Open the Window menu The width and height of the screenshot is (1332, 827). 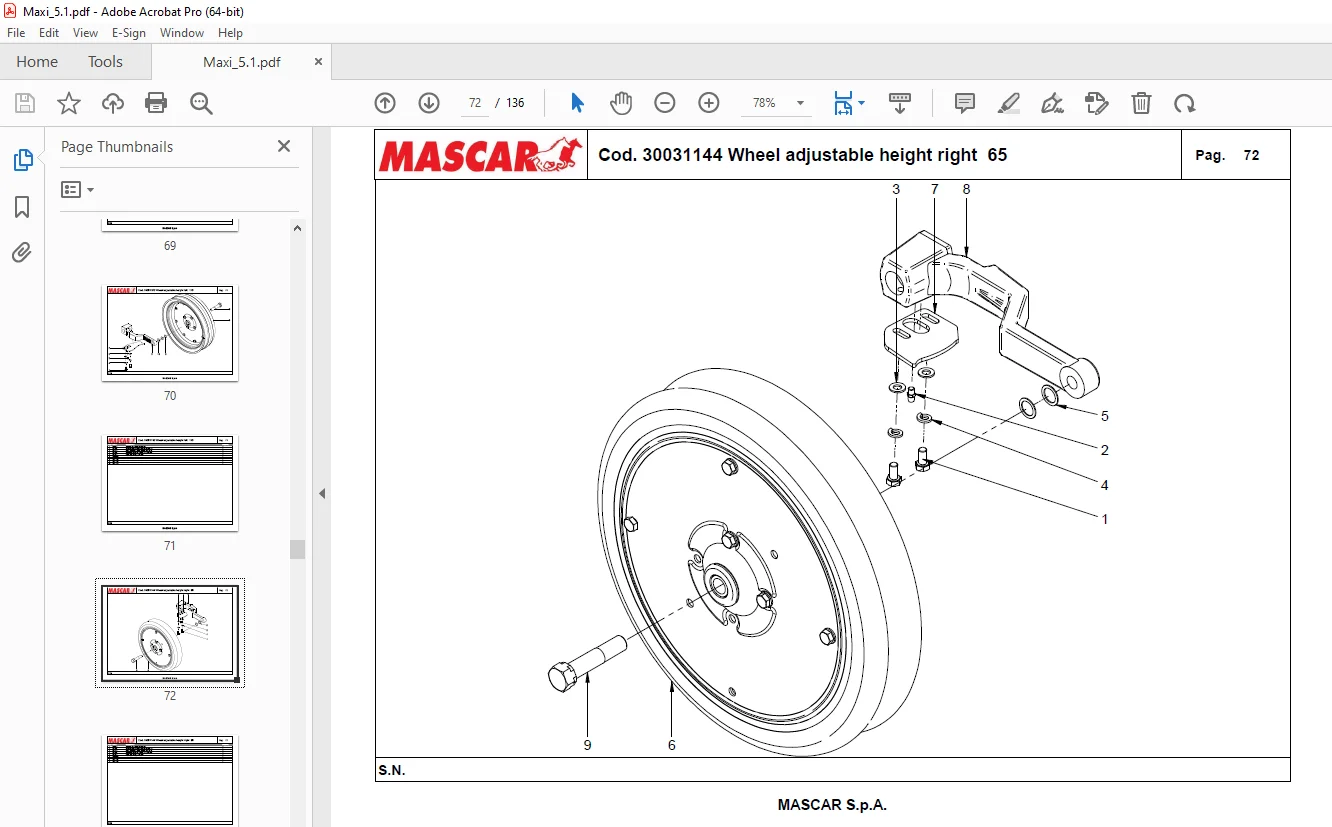click(x=182, y=33)
